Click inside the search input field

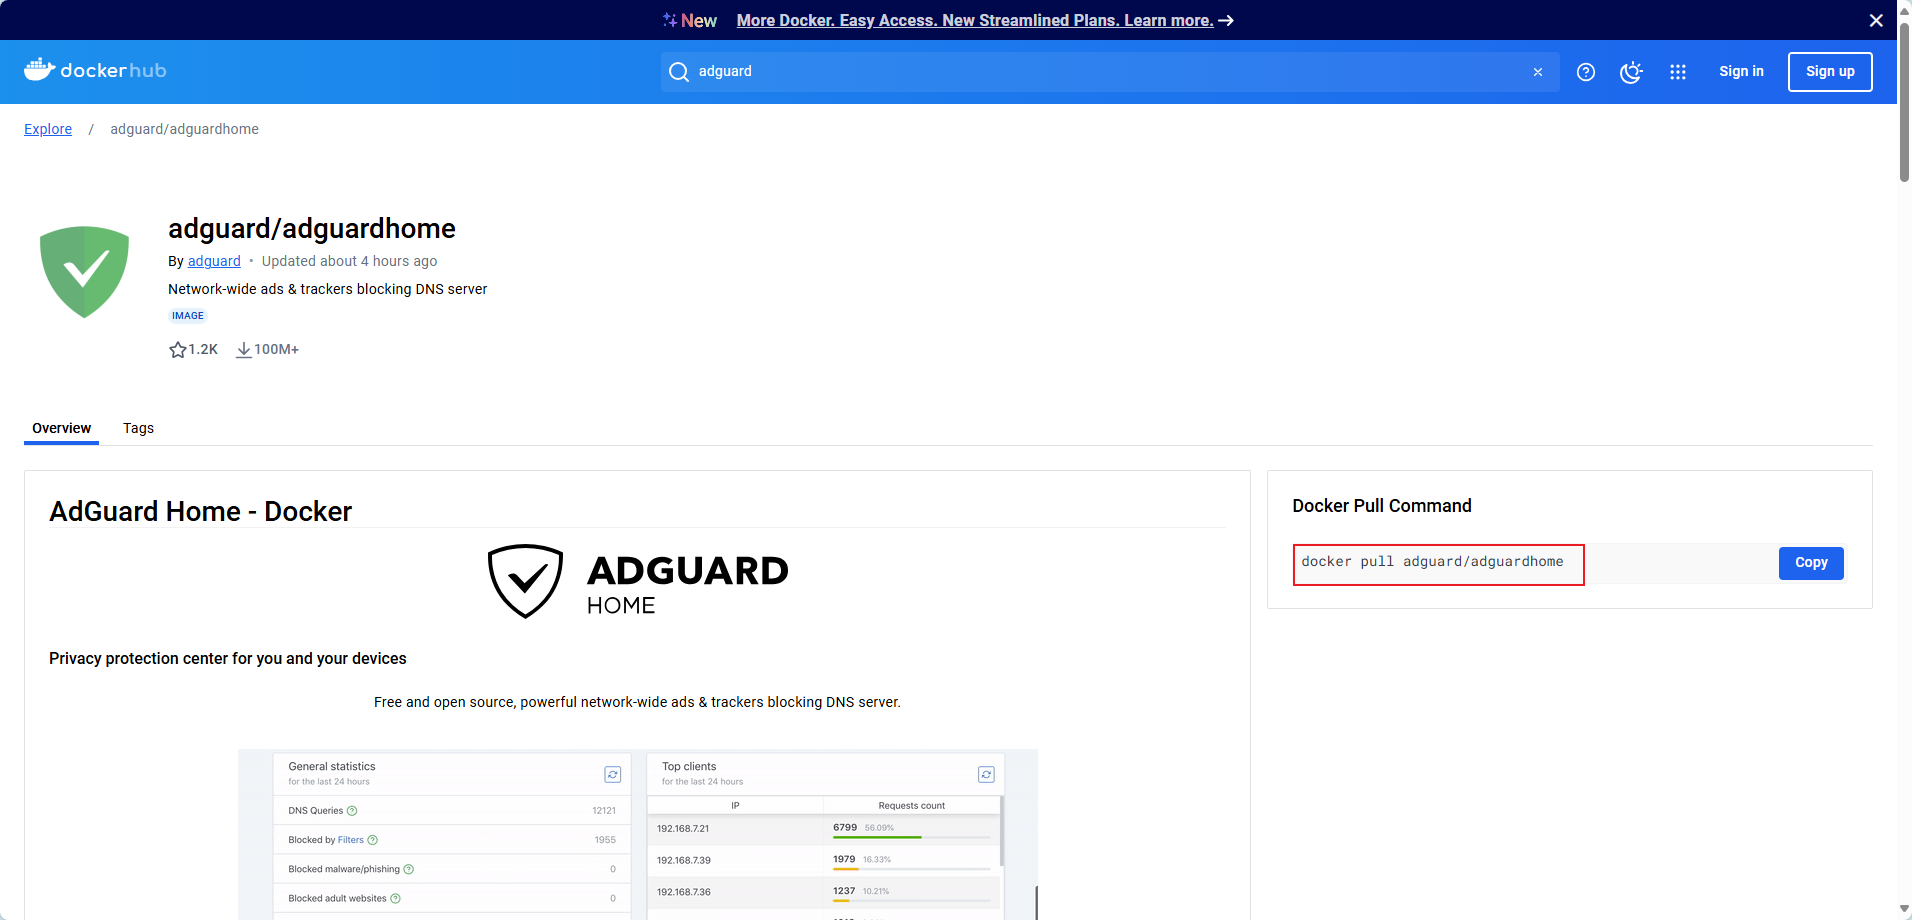tap(1100, 72)
